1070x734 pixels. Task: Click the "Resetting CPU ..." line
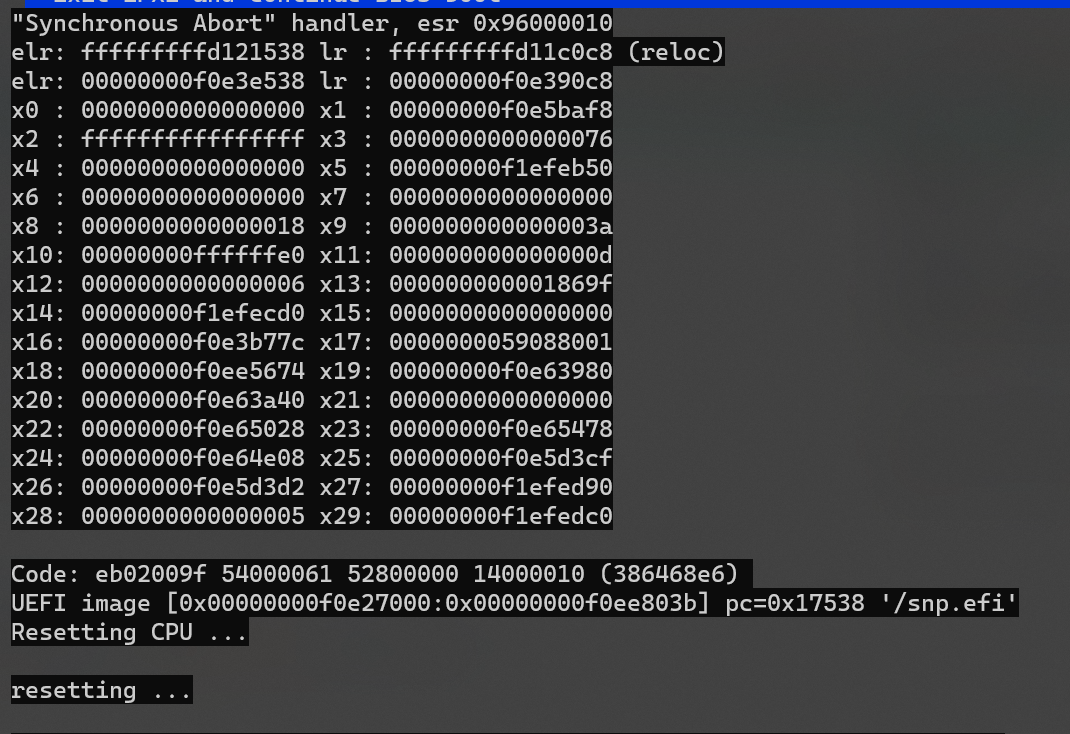[x=129, y=632]
